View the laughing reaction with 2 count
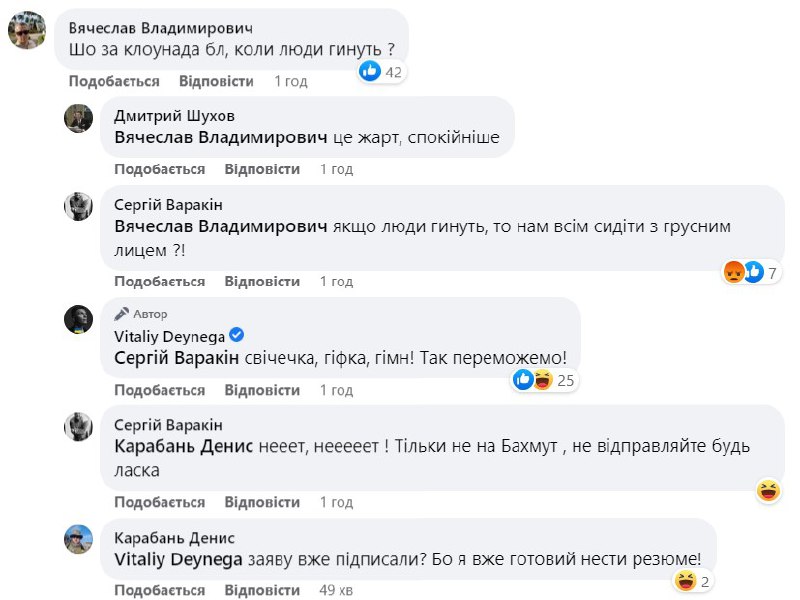Screen dimensions: 800x600 coord(694,581)
